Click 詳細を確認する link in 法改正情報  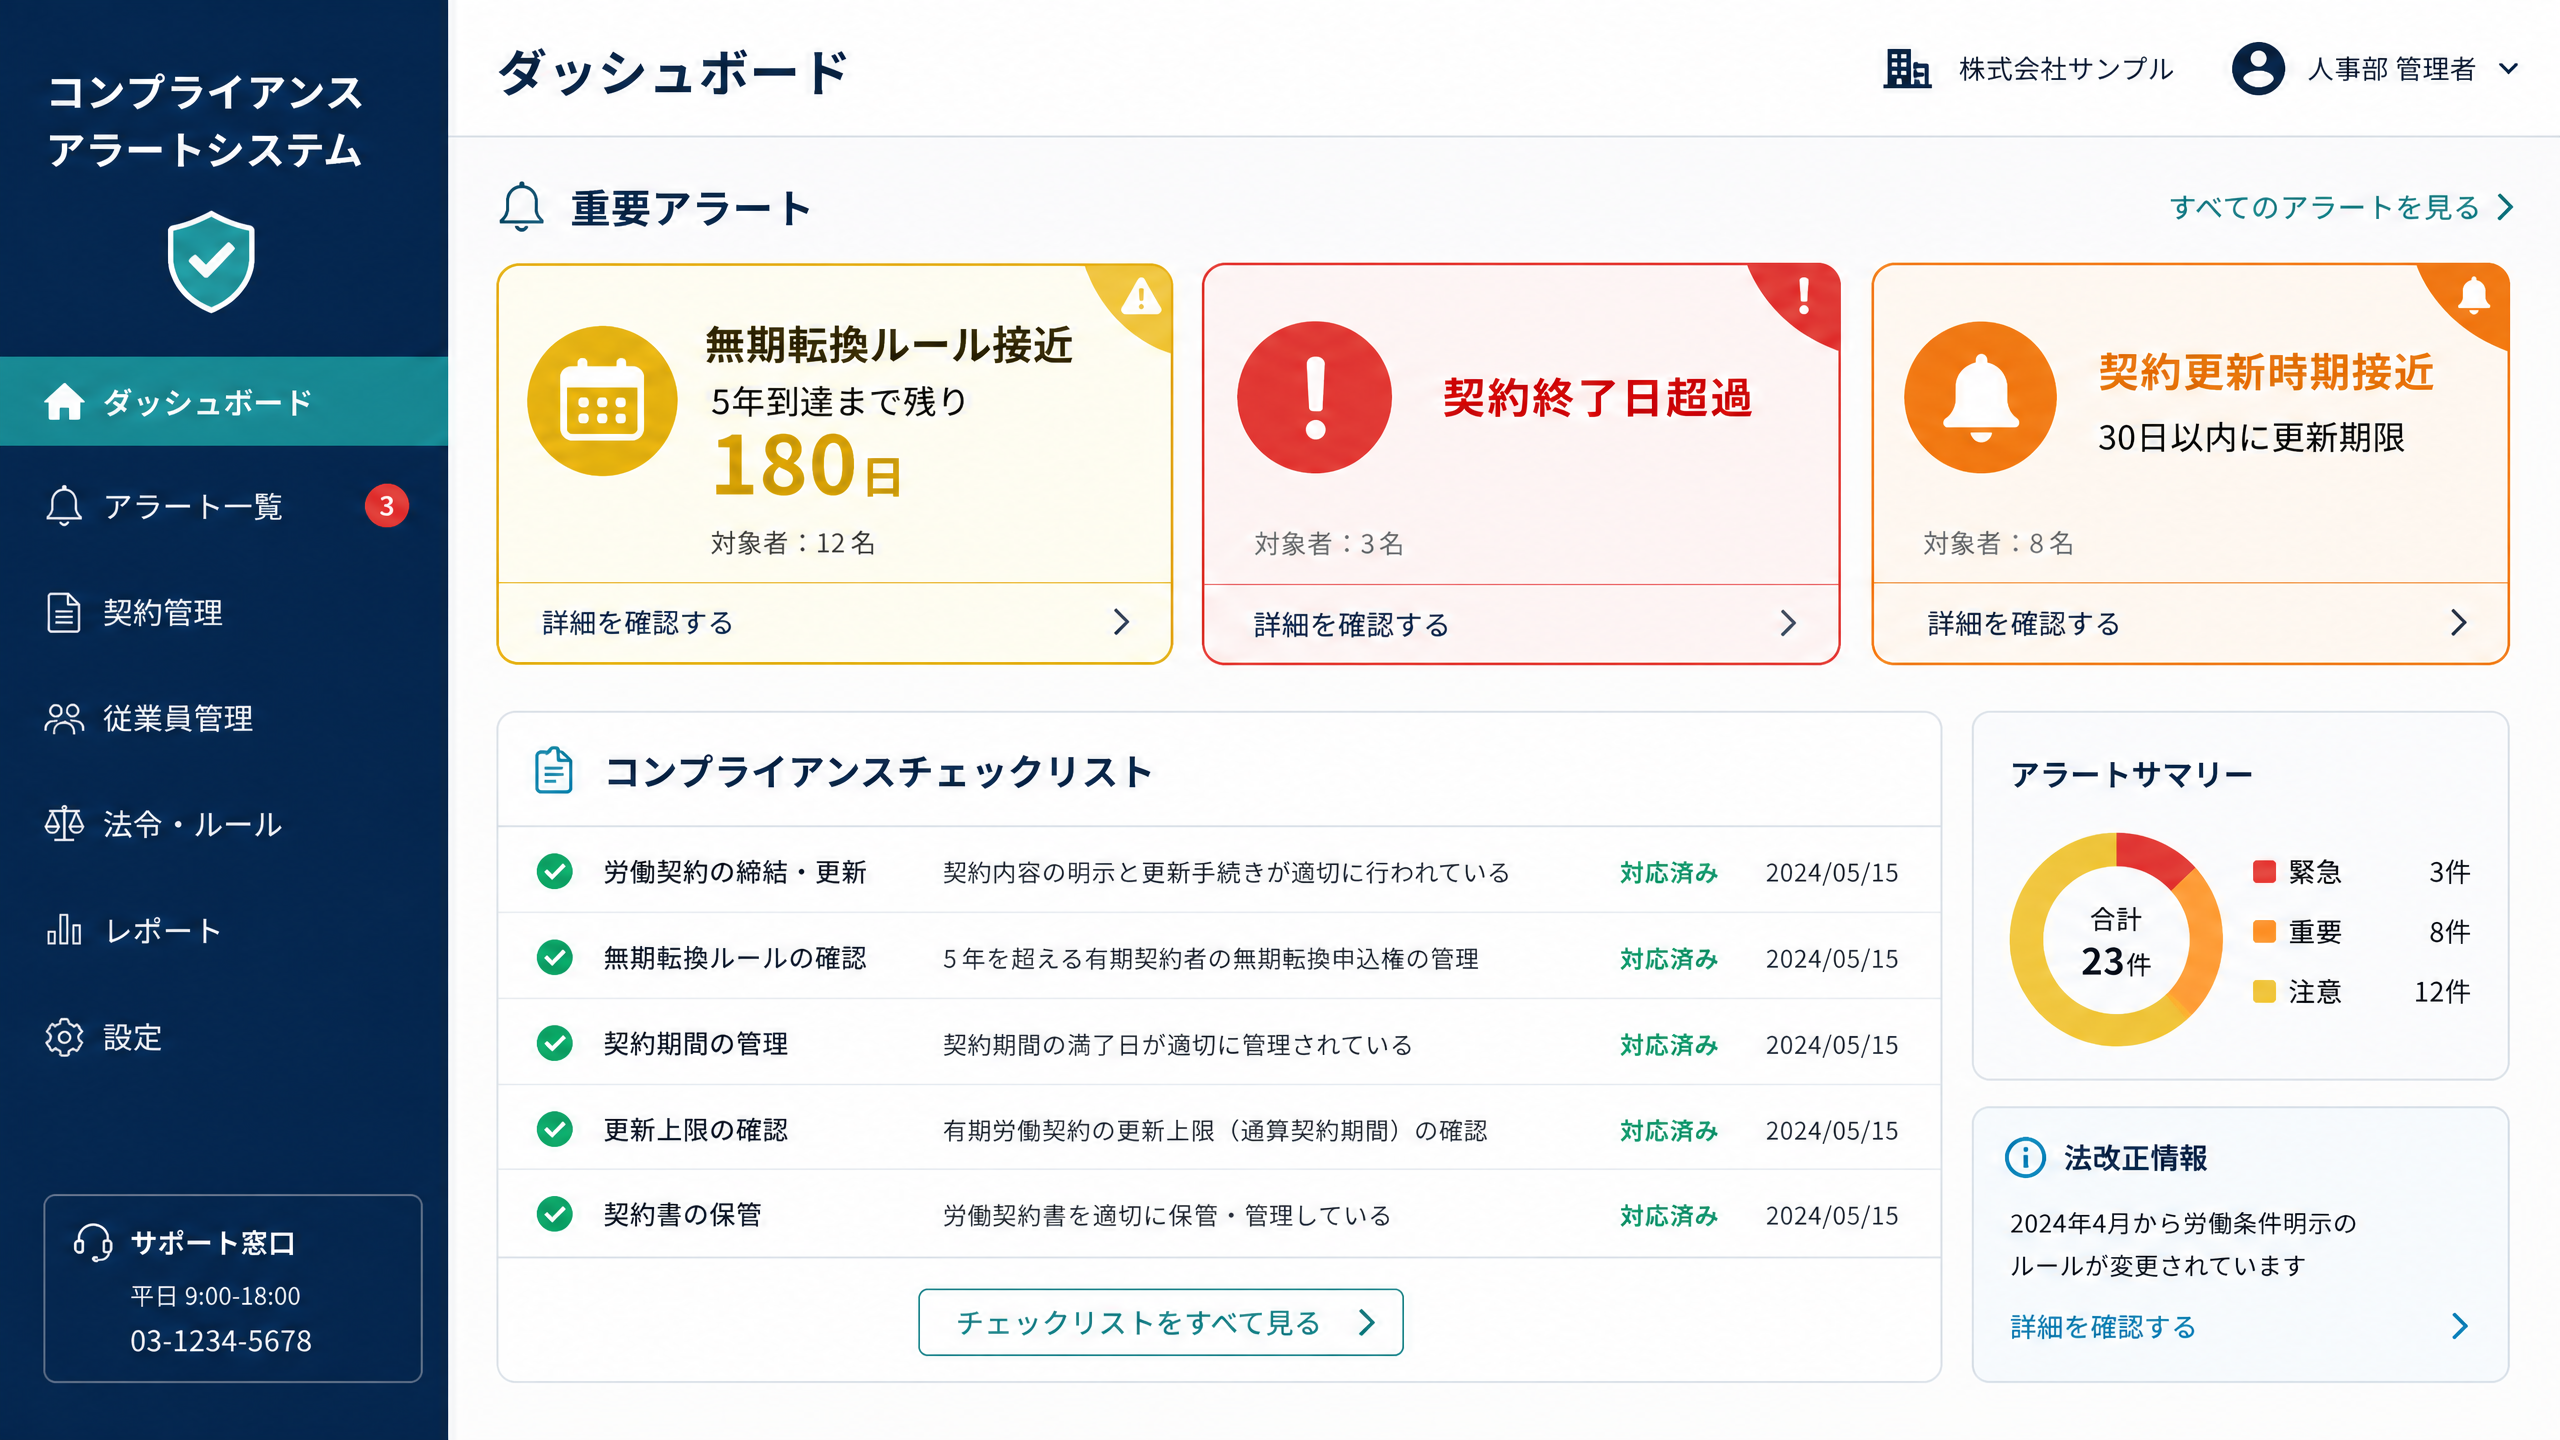tap(2103, 1326)
